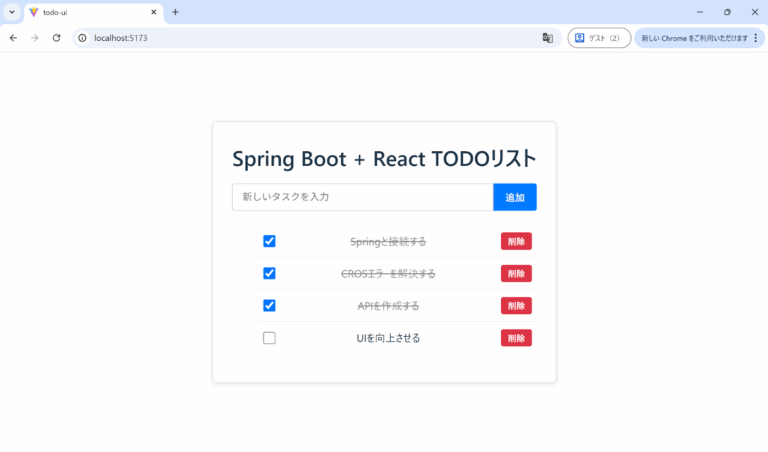Open the Chrome three-dot menu
This screenshot has height=452, width=768.
click(755, 38)
